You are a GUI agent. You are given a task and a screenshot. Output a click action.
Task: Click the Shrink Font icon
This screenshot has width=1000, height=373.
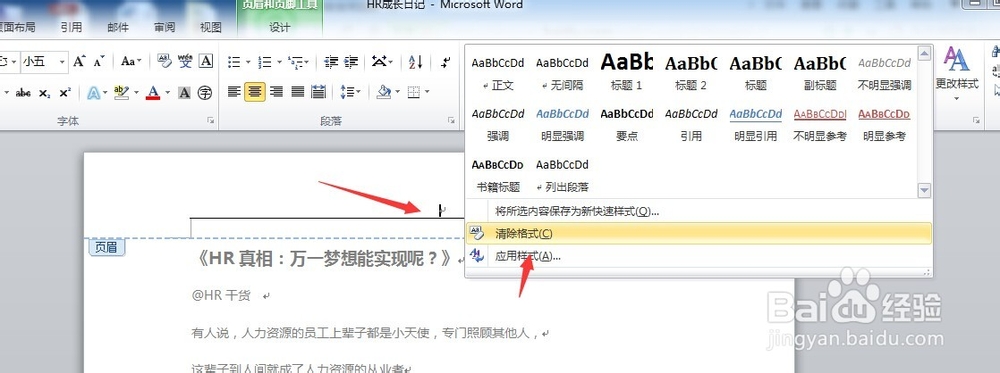[99, 61]
